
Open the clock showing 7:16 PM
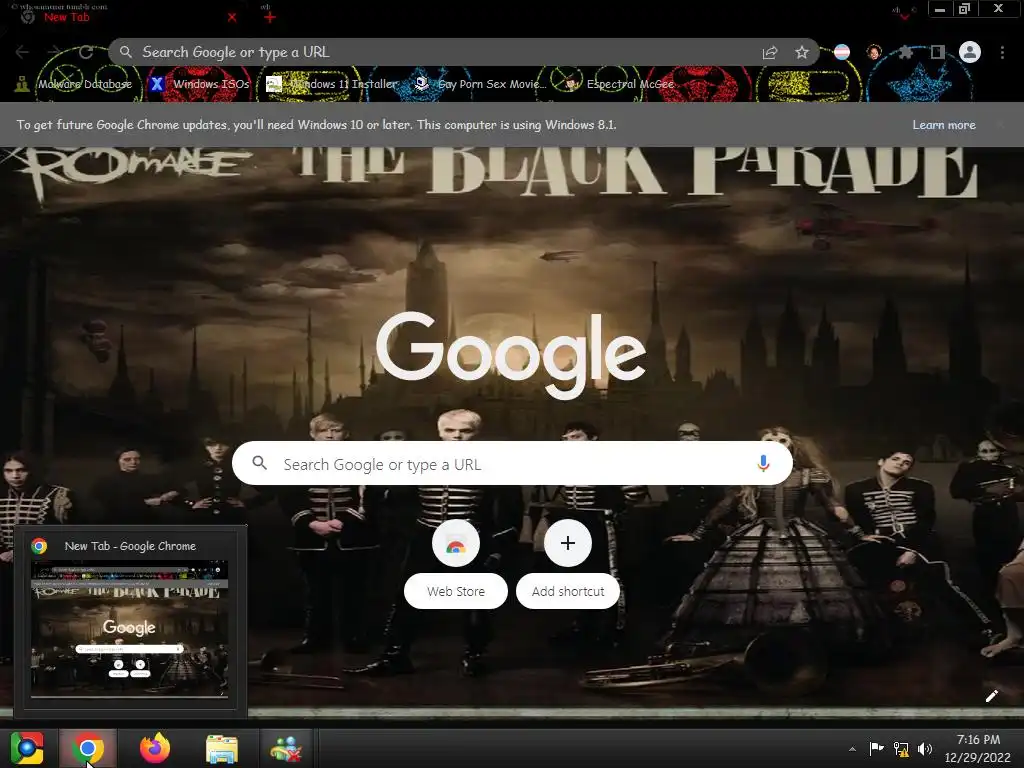[978, 748]
